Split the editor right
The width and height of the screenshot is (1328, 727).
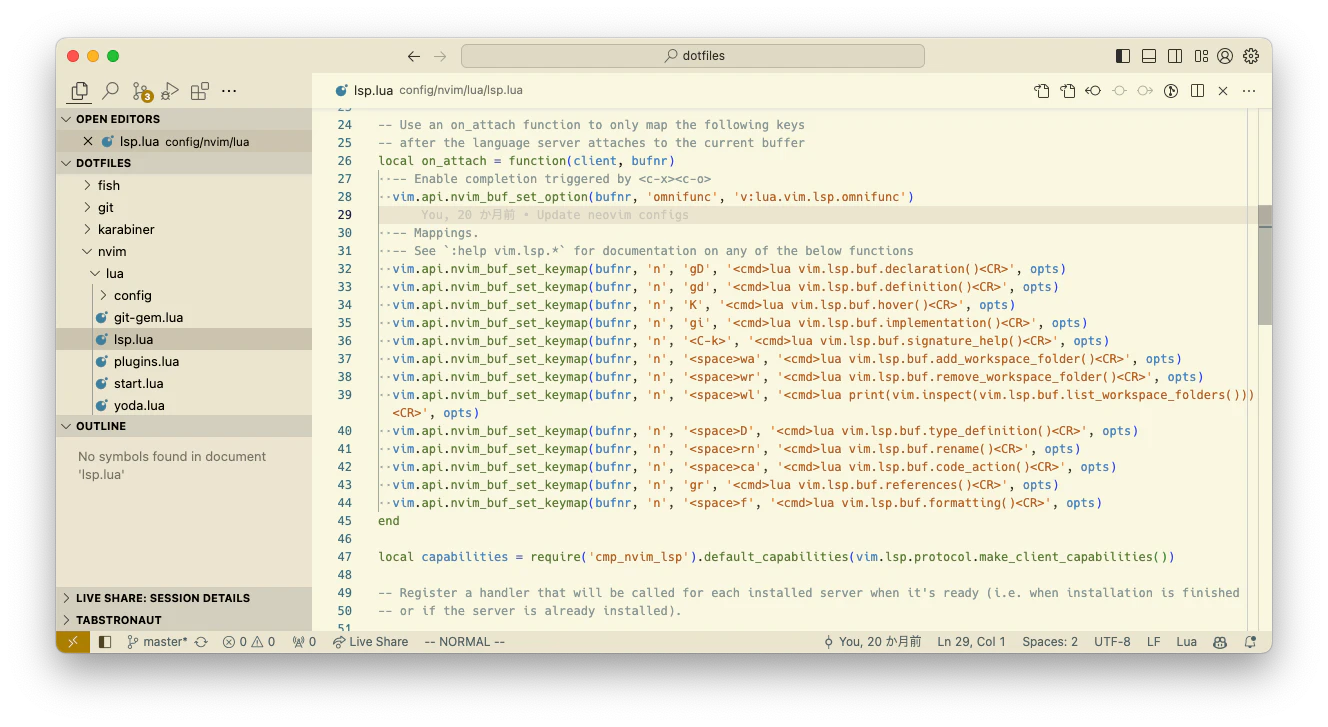(x=1197, y=91)
